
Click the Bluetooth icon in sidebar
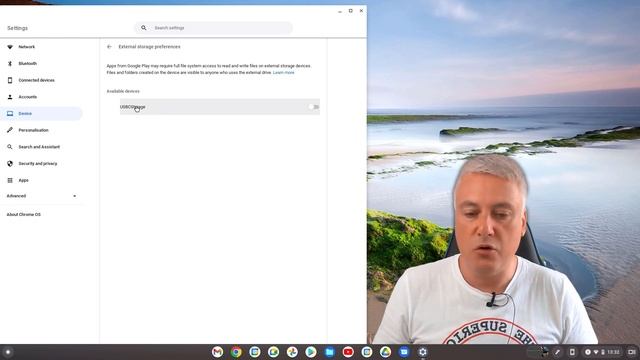click(x=10, y=64)
